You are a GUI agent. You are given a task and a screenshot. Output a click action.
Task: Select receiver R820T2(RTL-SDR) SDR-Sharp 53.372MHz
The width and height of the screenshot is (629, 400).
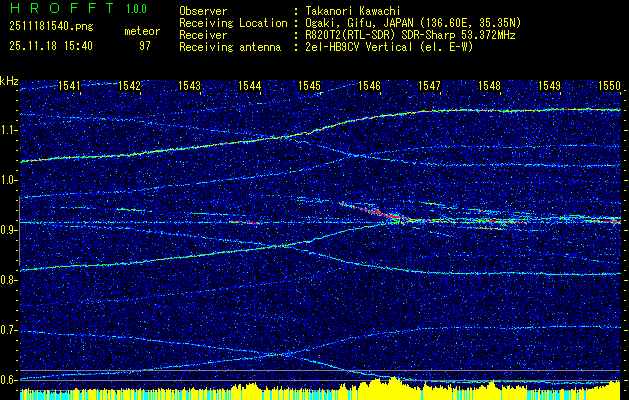(410, 35)
